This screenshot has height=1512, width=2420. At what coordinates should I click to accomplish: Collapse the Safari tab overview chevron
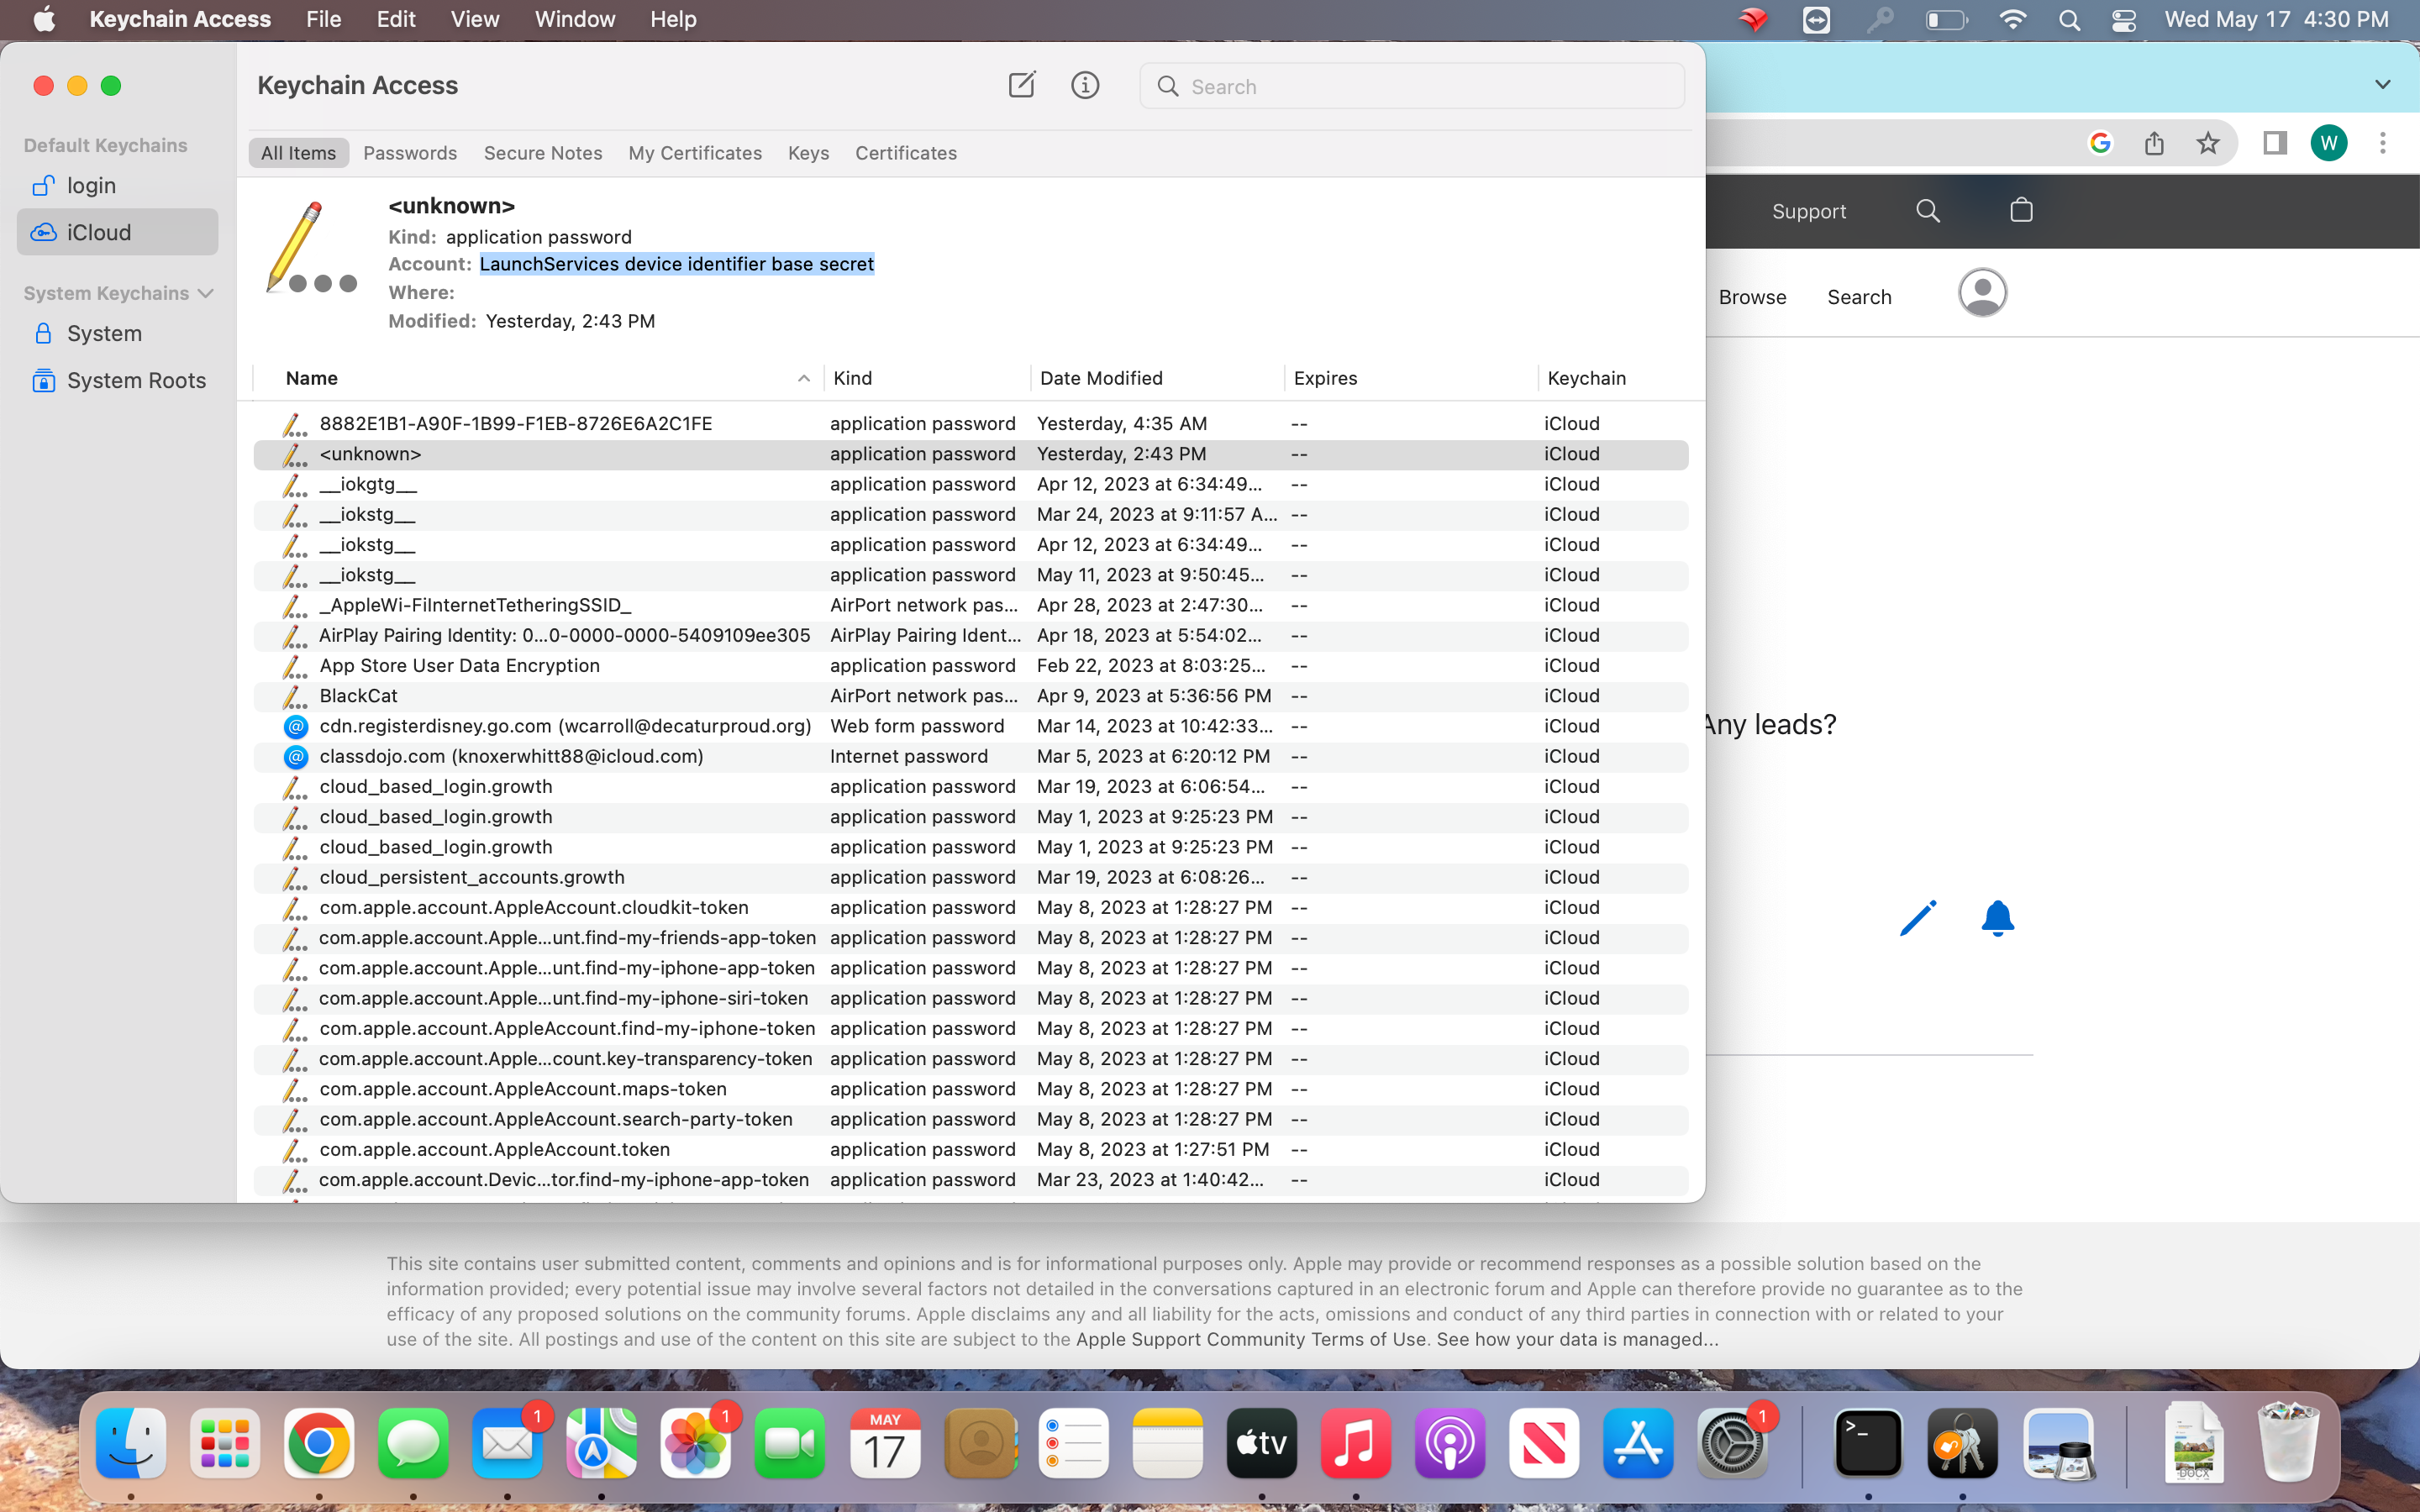[2382, 84]
